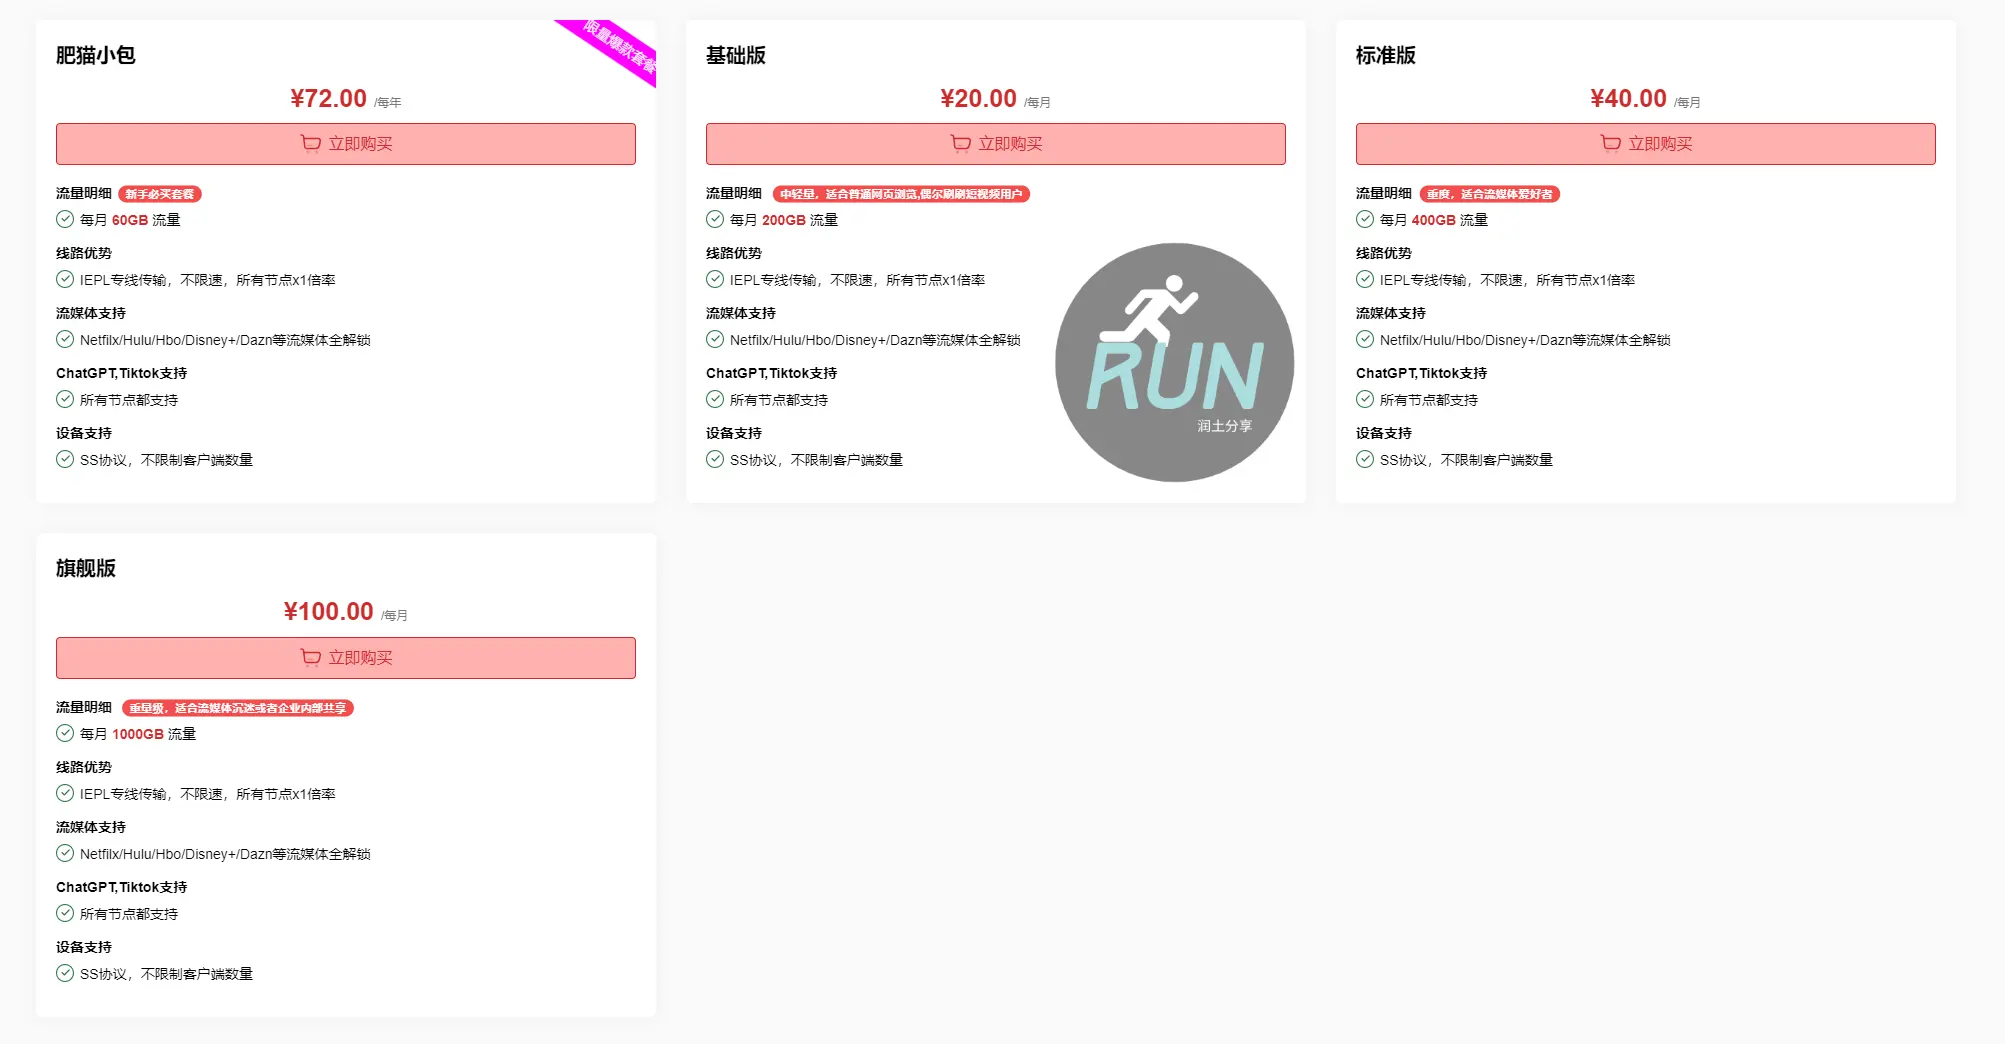The height and width of the screenshot is (1044, 2005).
Task: Select the 肥猫小包 plan title
Action: coord(96,55)
